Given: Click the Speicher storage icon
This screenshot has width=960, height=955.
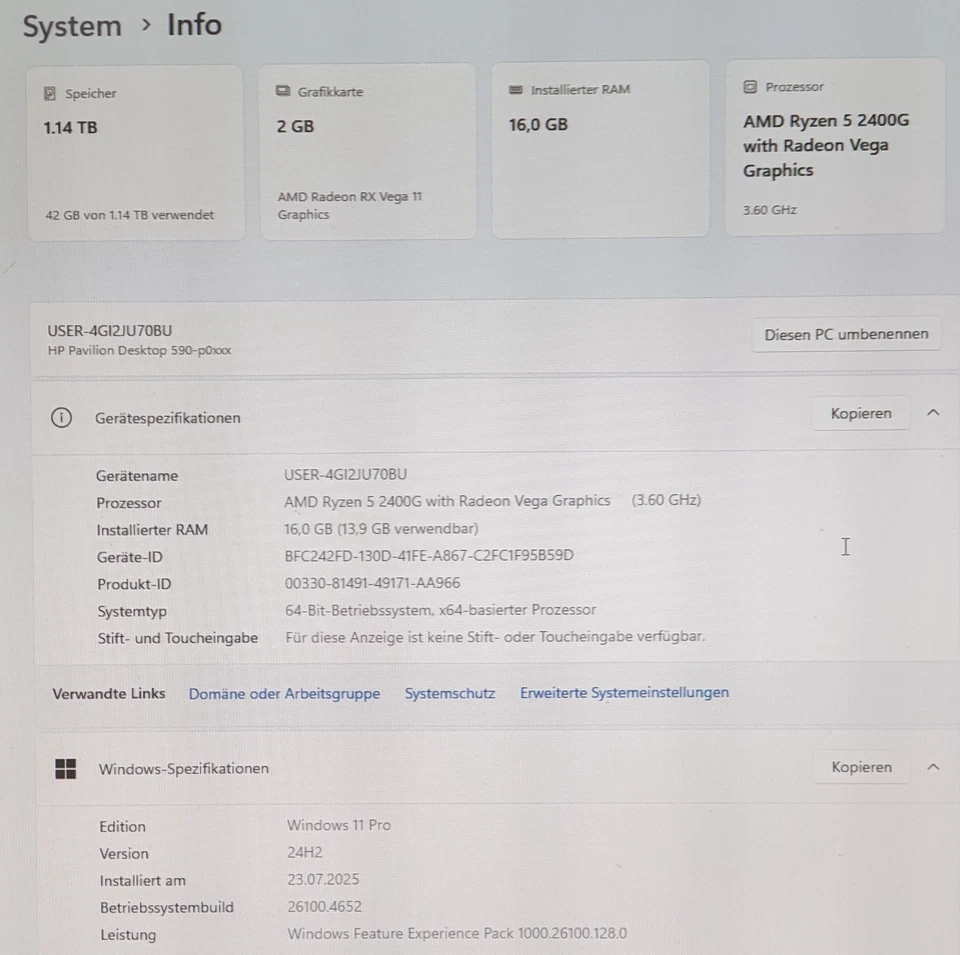Looking at the screenshot, I should coord(49,92).
